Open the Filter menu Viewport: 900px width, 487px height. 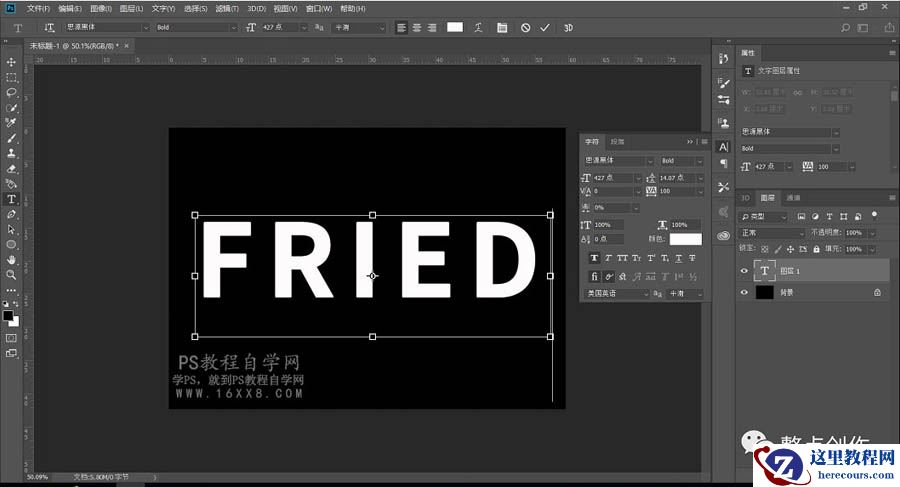tap(227, 9)
